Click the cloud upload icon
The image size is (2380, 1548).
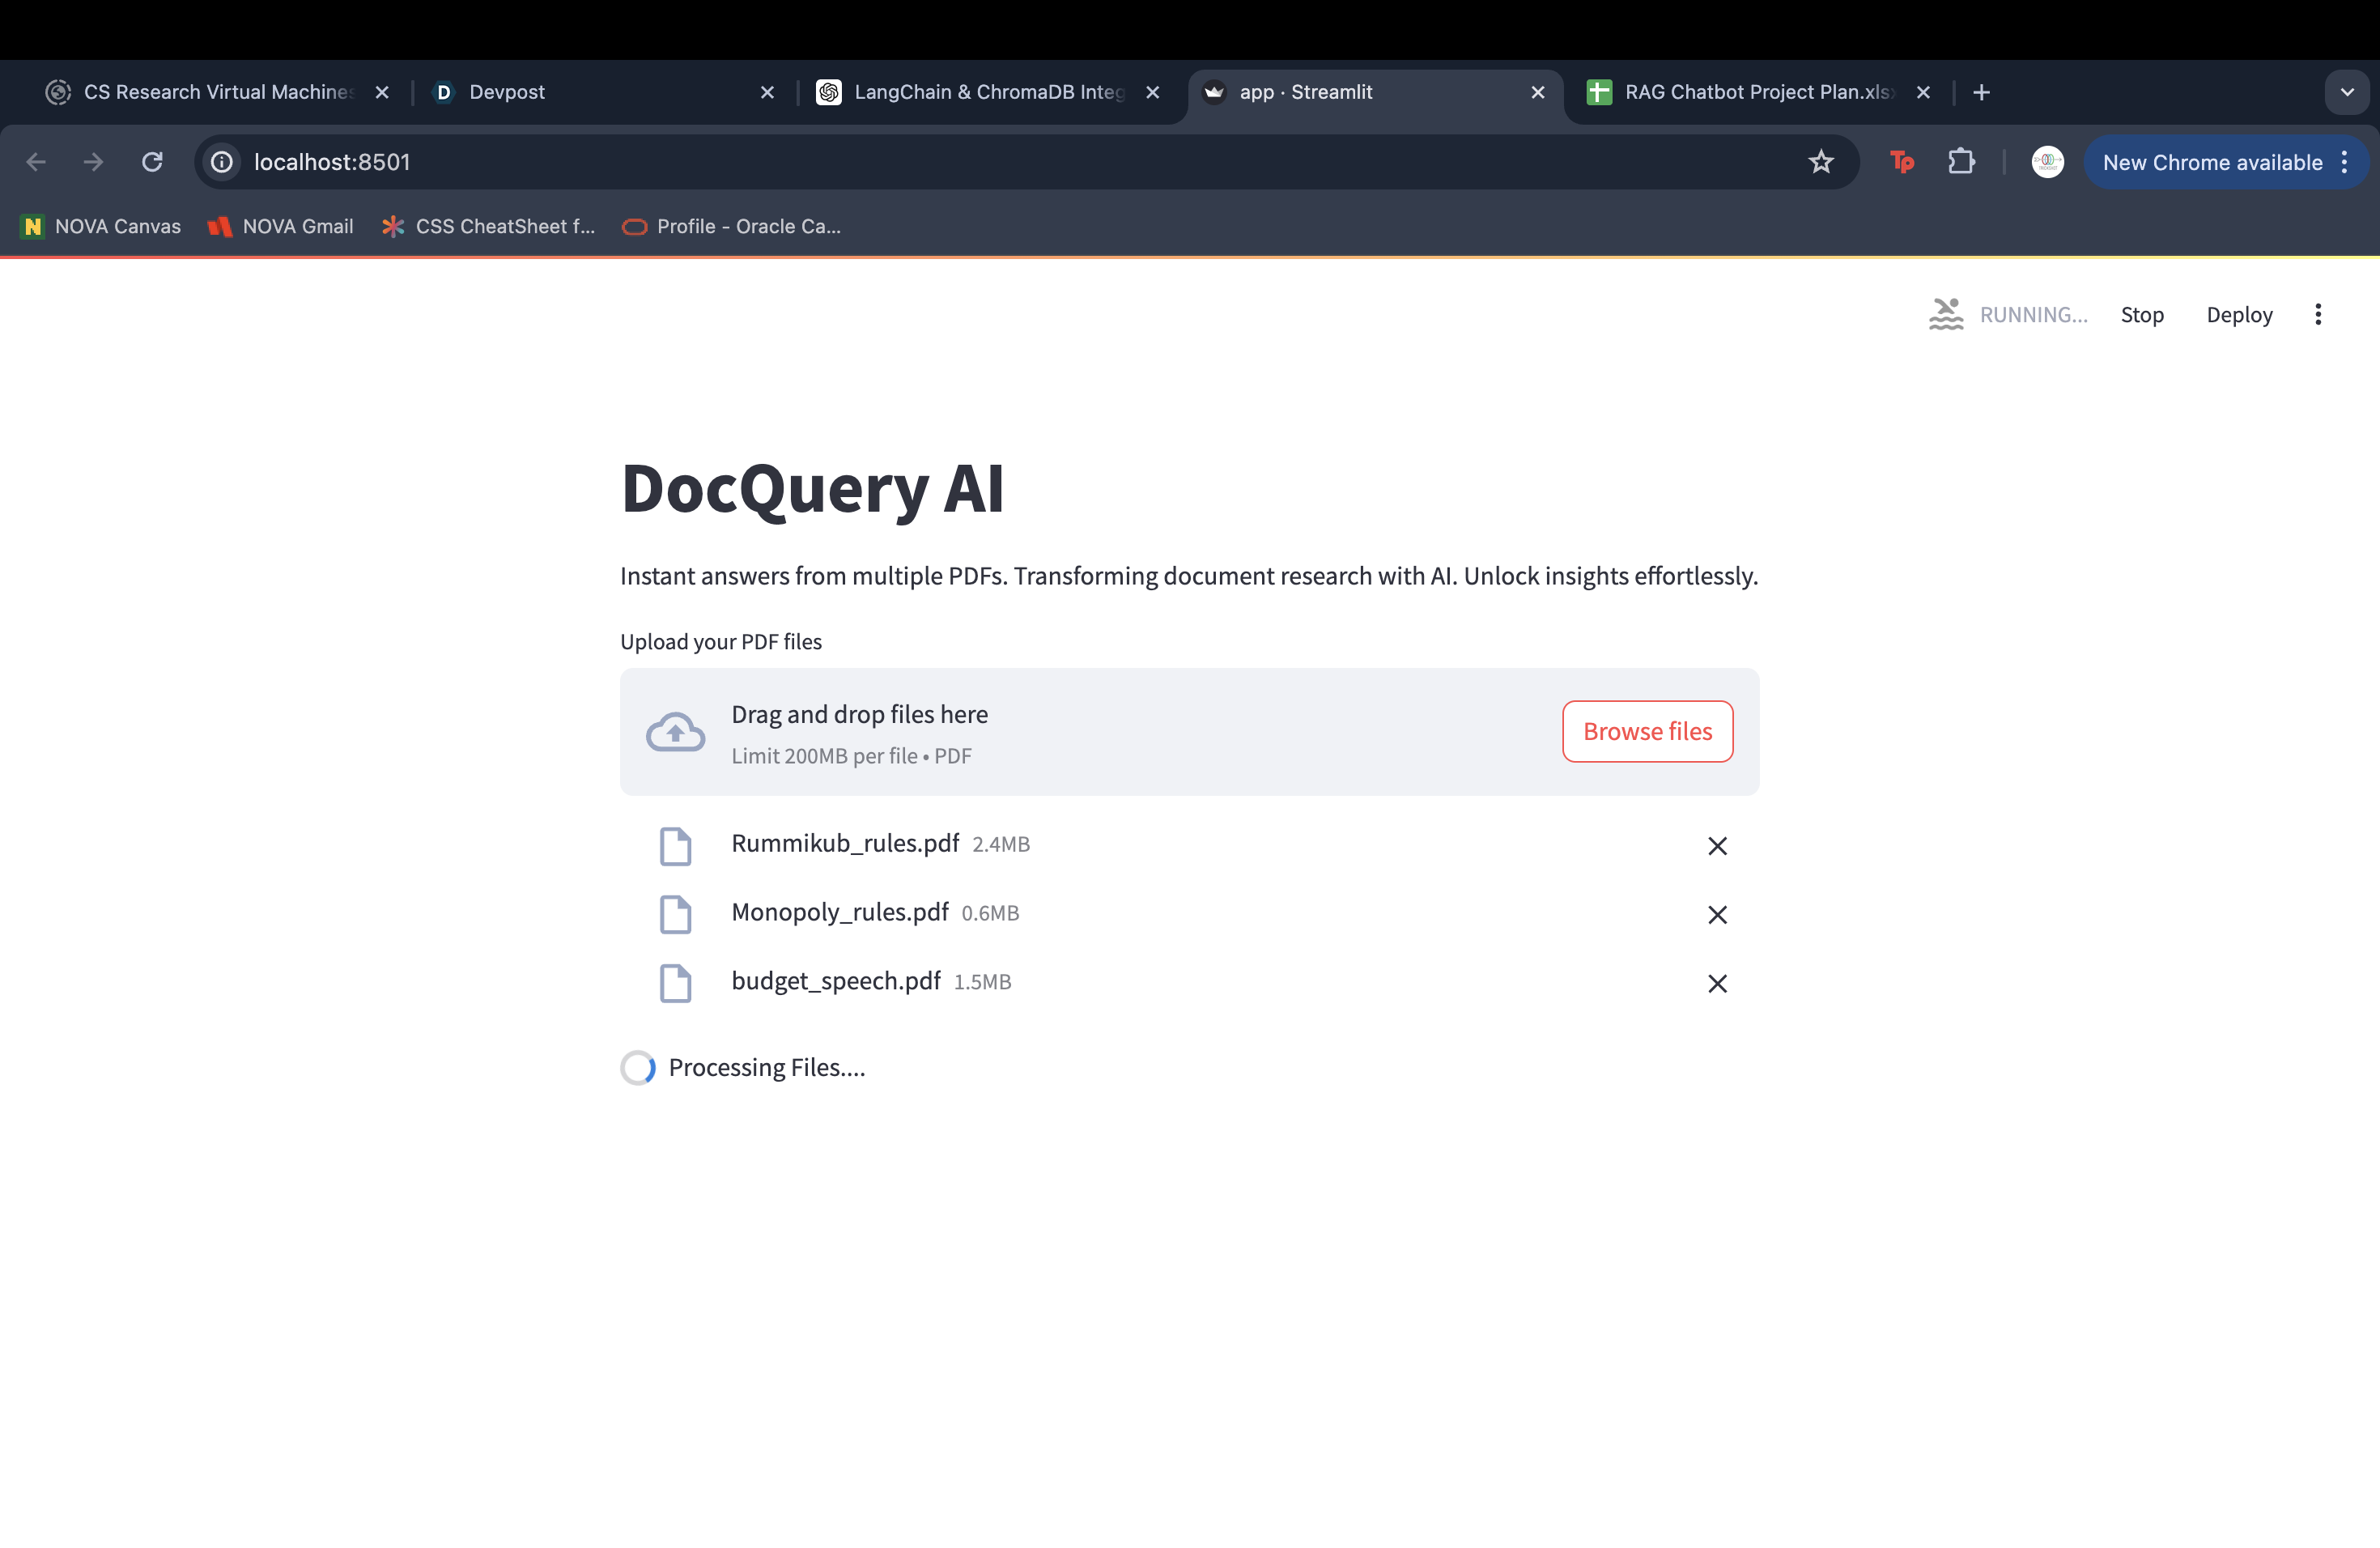coord(675,732)
